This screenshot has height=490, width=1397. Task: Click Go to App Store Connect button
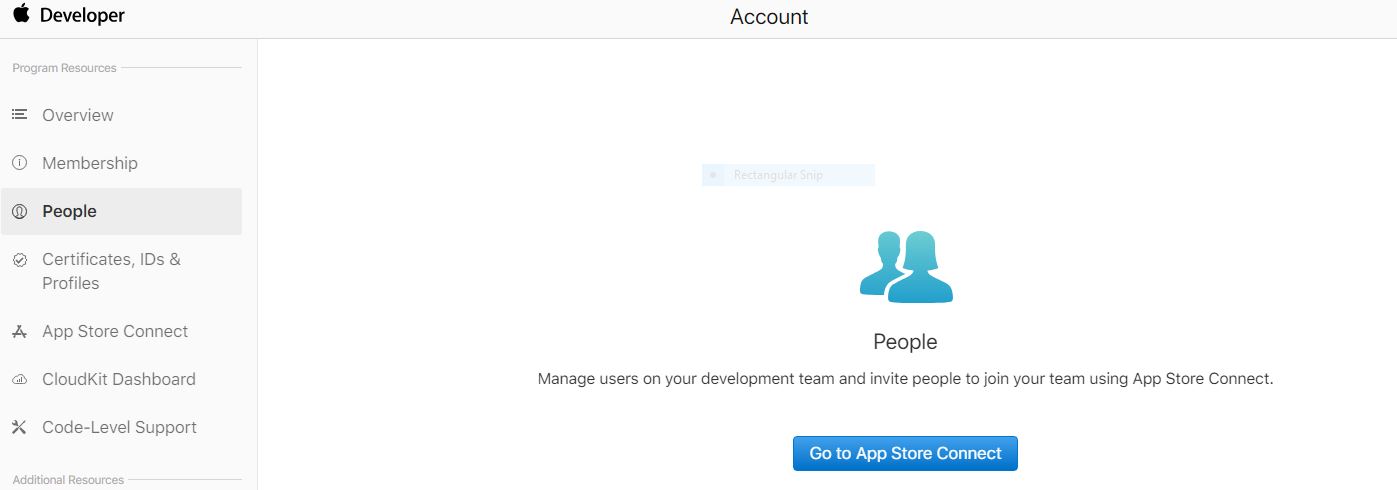coord(905,453)
